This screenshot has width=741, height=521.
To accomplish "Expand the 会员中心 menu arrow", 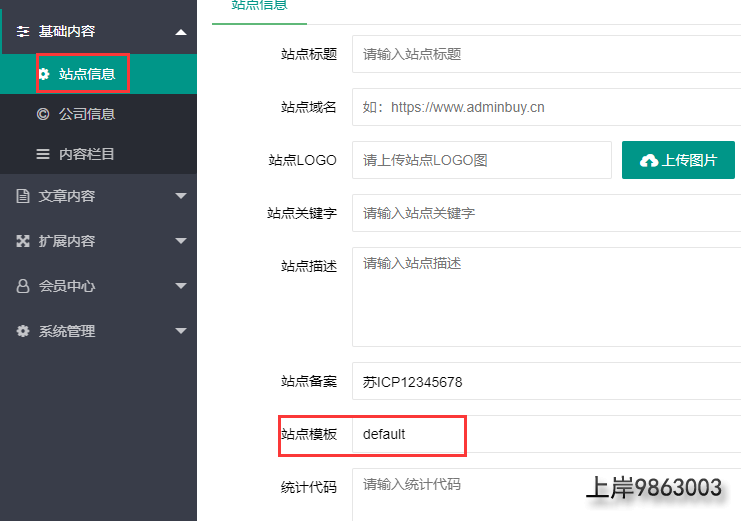I will [181, 286].
